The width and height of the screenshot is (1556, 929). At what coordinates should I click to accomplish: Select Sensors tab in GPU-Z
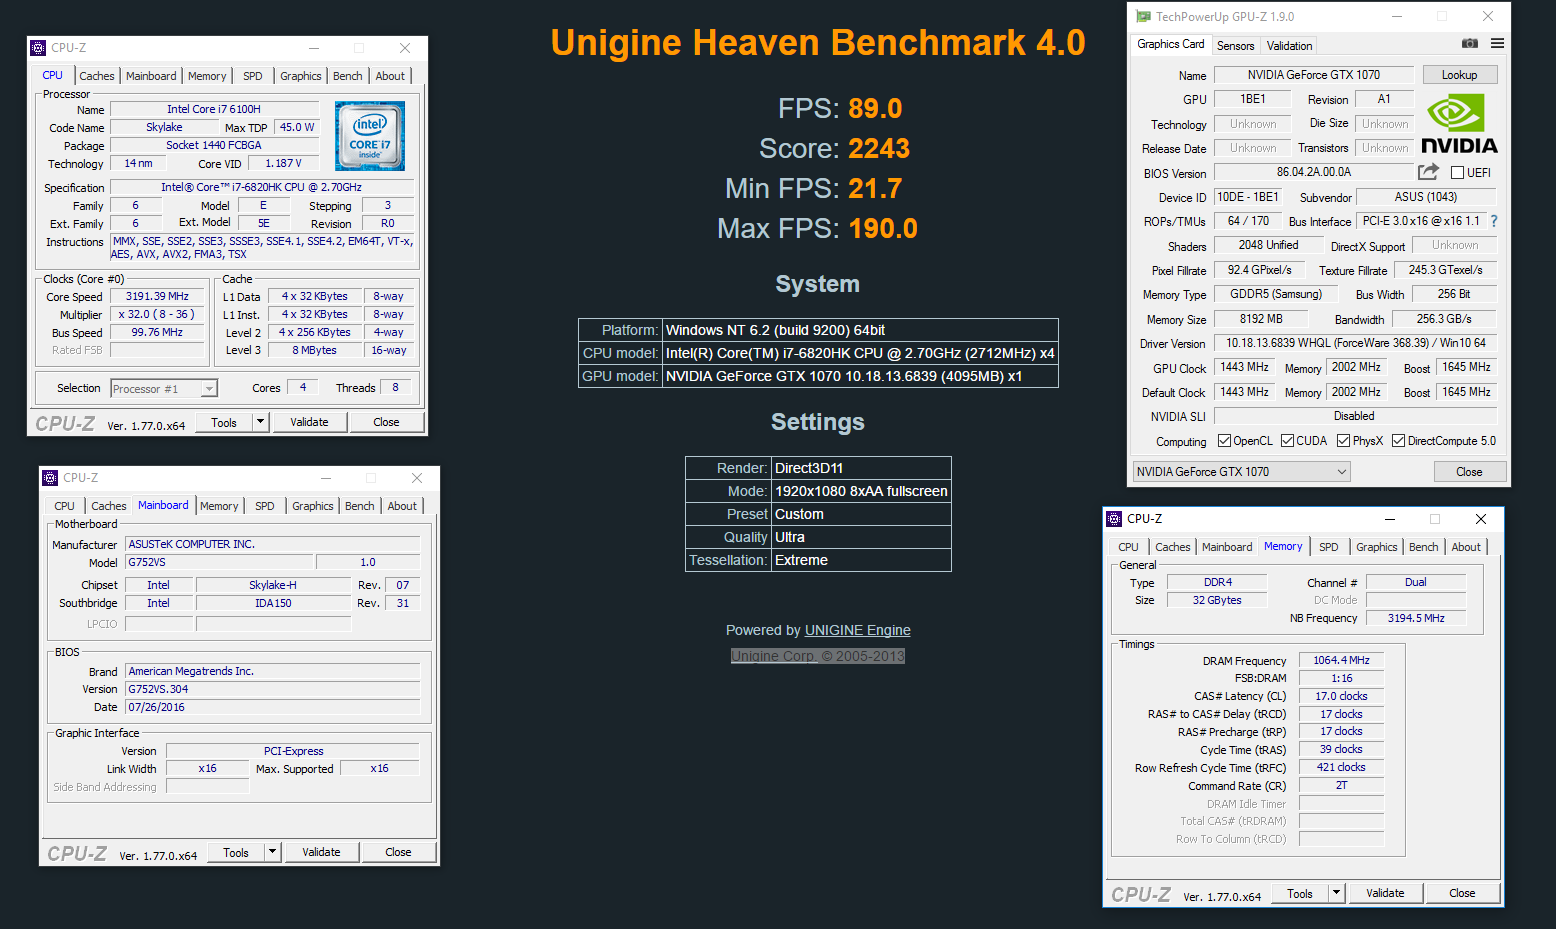pyautogui.click(x=1235, y=46)
